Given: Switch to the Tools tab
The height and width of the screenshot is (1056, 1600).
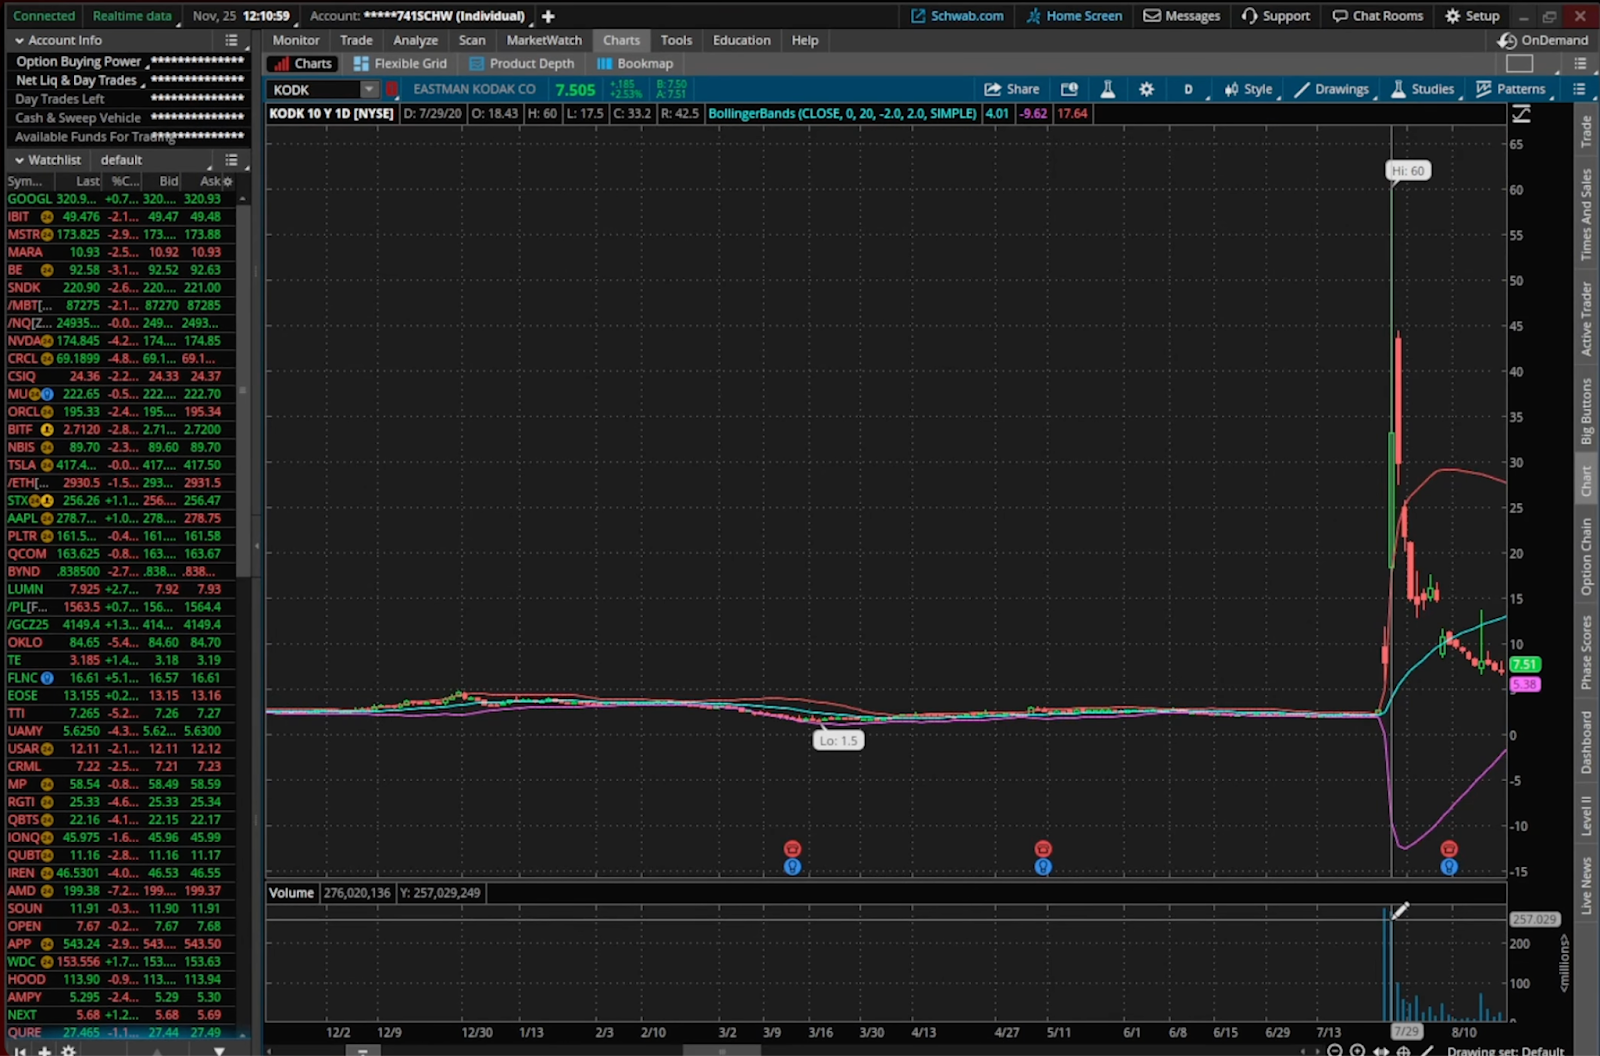Looking at the screenshot, I should [676, 40].
